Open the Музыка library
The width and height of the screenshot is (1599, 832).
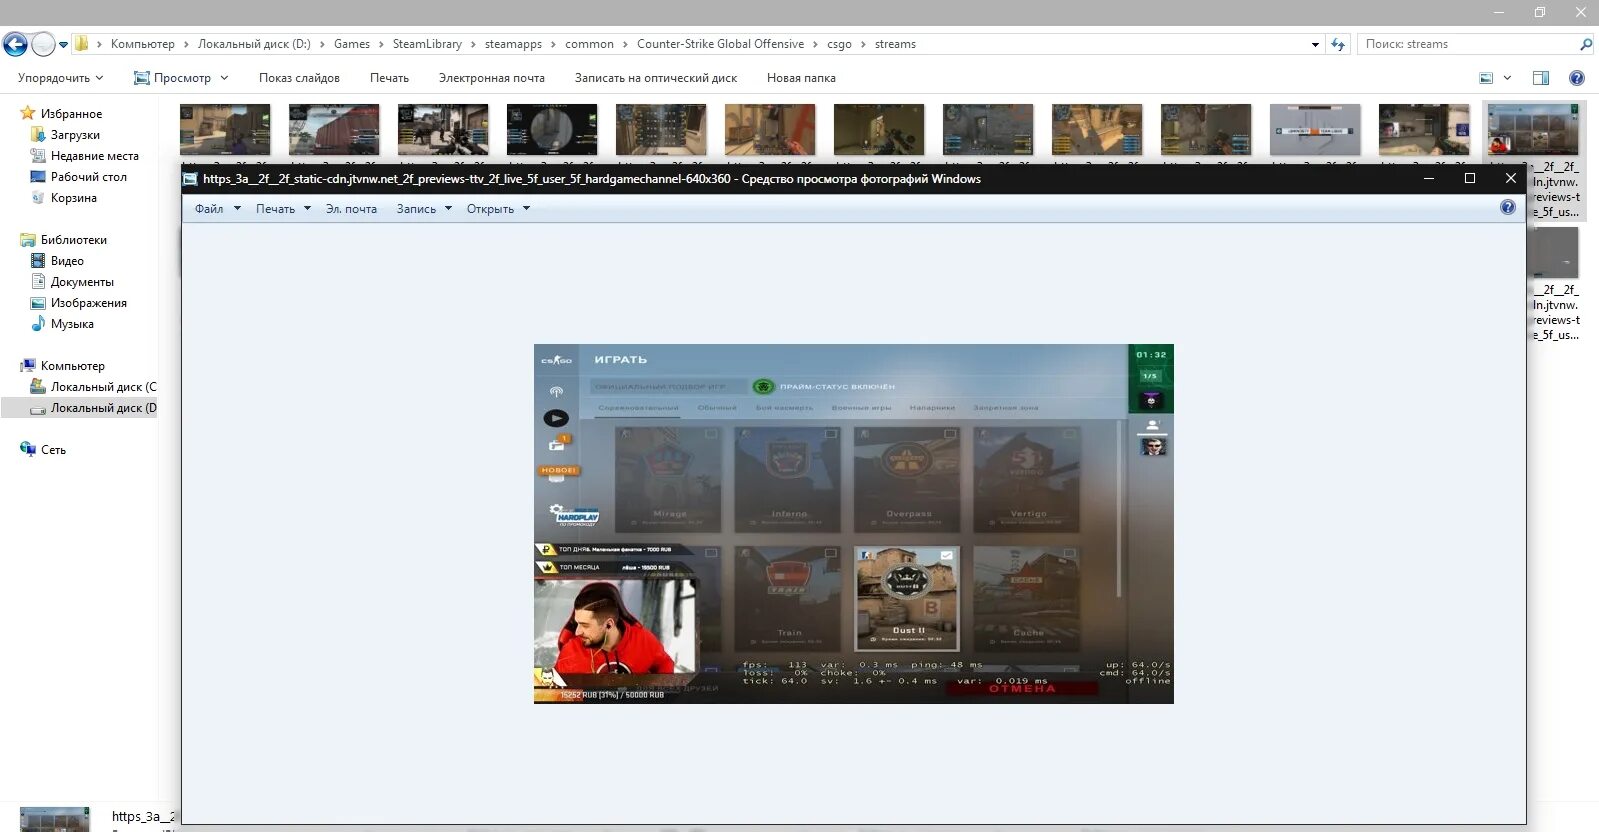tap(72, 324)
